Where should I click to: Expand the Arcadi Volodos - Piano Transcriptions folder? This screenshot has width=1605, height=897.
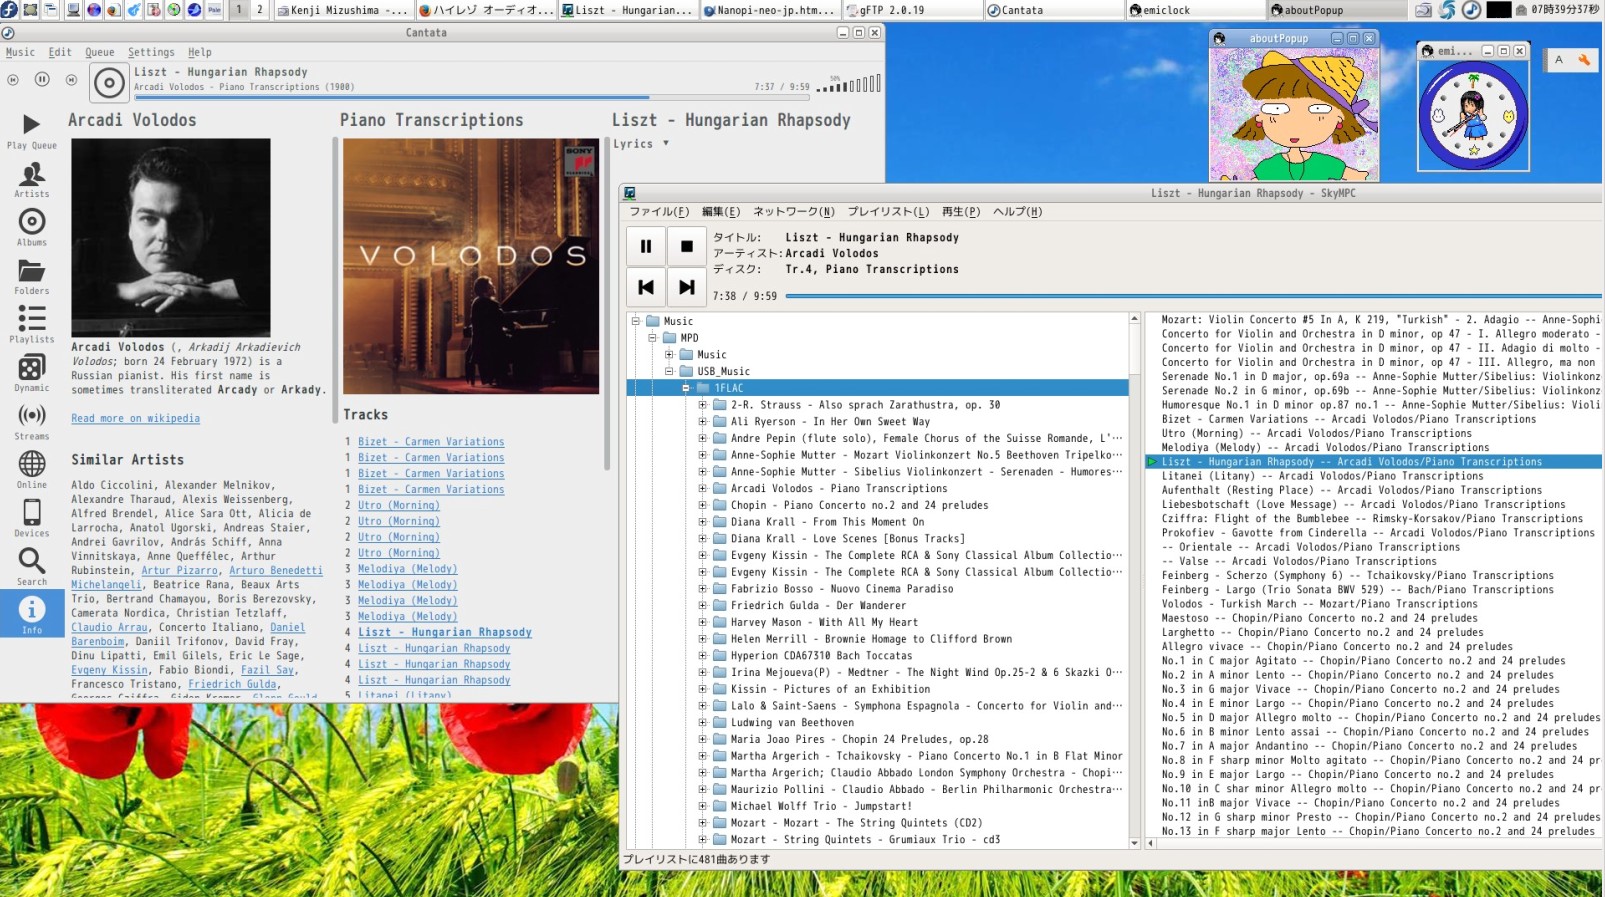(703, 489)
